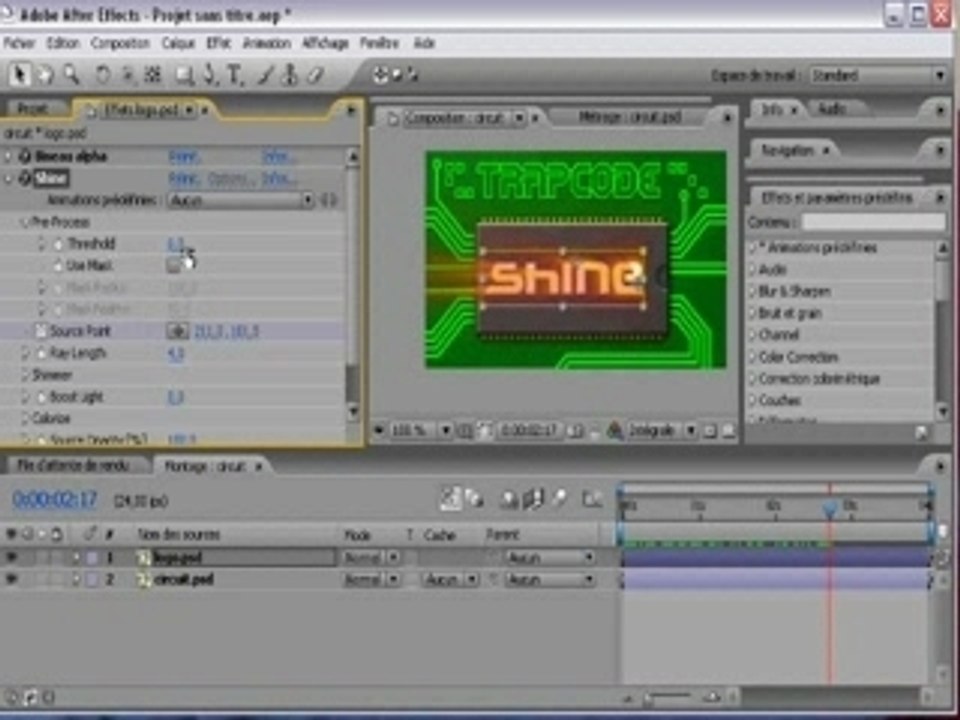
Task: Select the Type text tool
Action: click(x=234, y=75)
